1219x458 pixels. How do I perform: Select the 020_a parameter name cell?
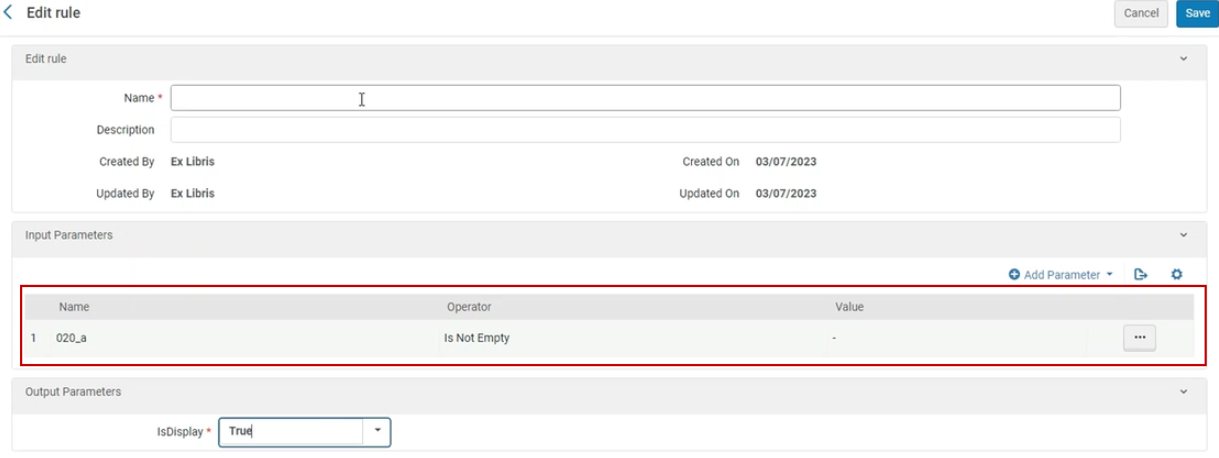click(72, 338)
